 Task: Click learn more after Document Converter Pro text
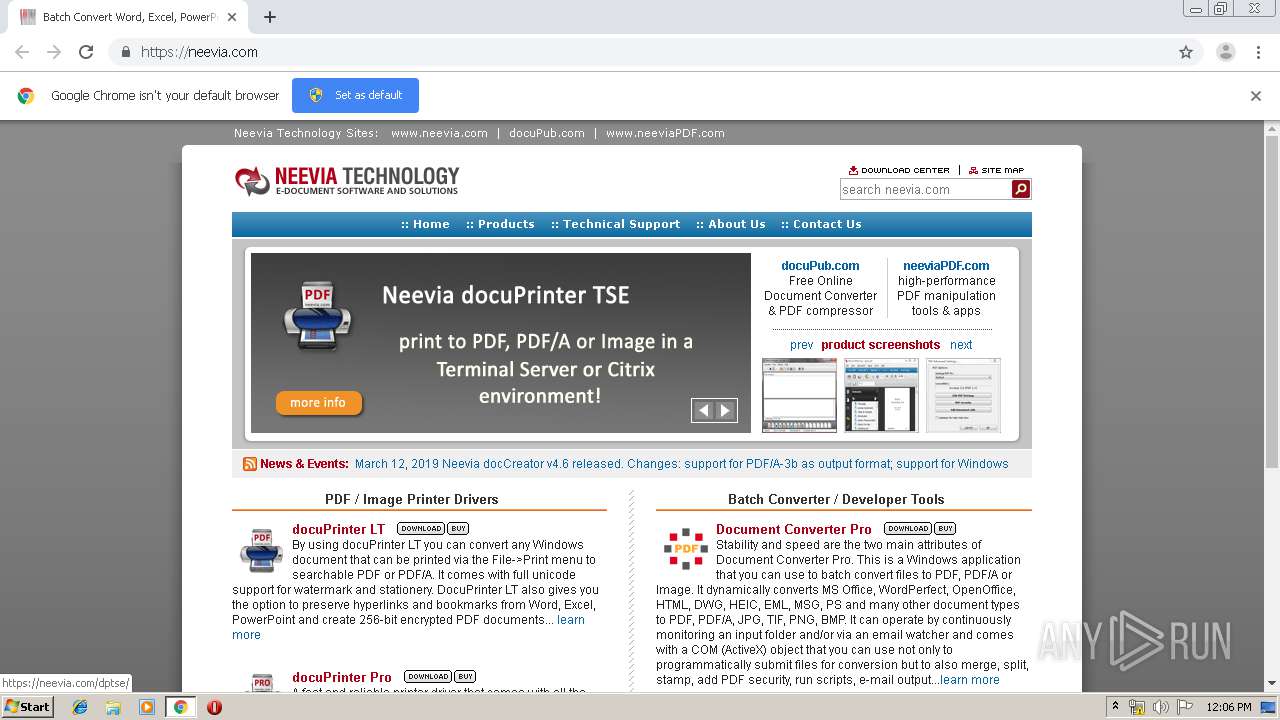(969, 680)
